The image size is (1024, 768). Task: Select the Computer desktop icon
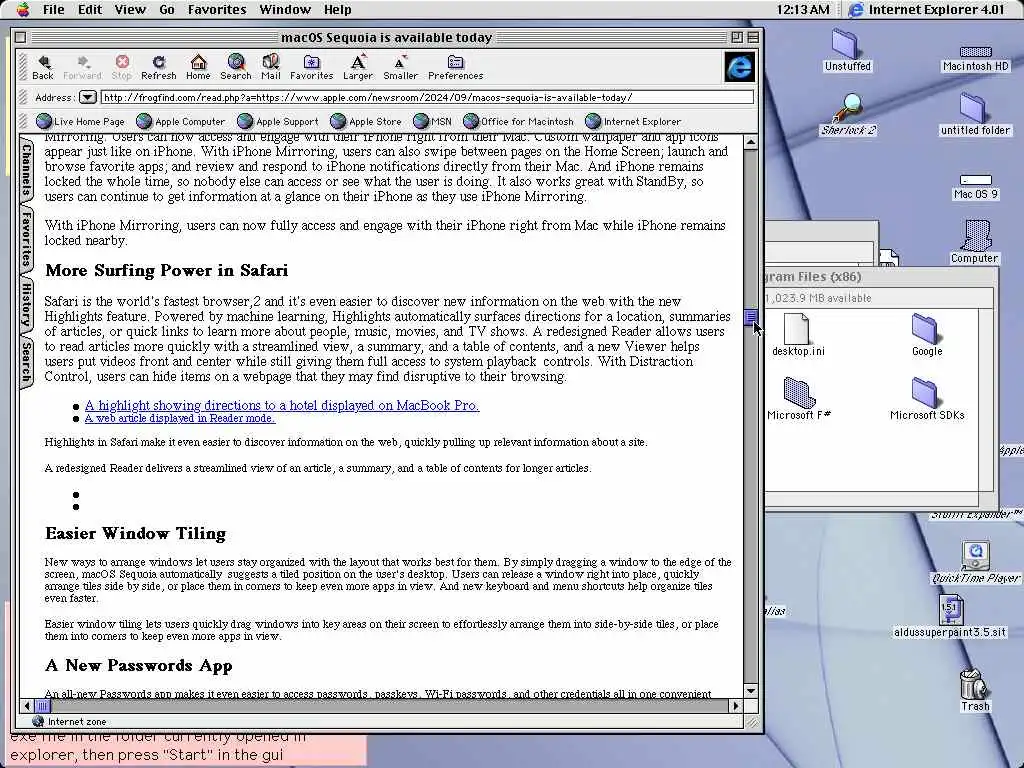(974, 242)
